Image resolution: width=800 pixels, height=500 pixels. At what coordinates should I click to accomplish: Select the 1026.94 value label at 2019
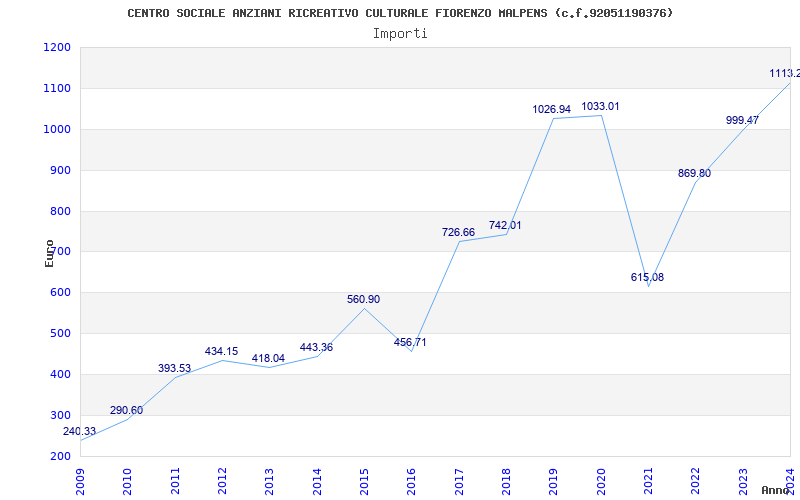click(551, 109)
